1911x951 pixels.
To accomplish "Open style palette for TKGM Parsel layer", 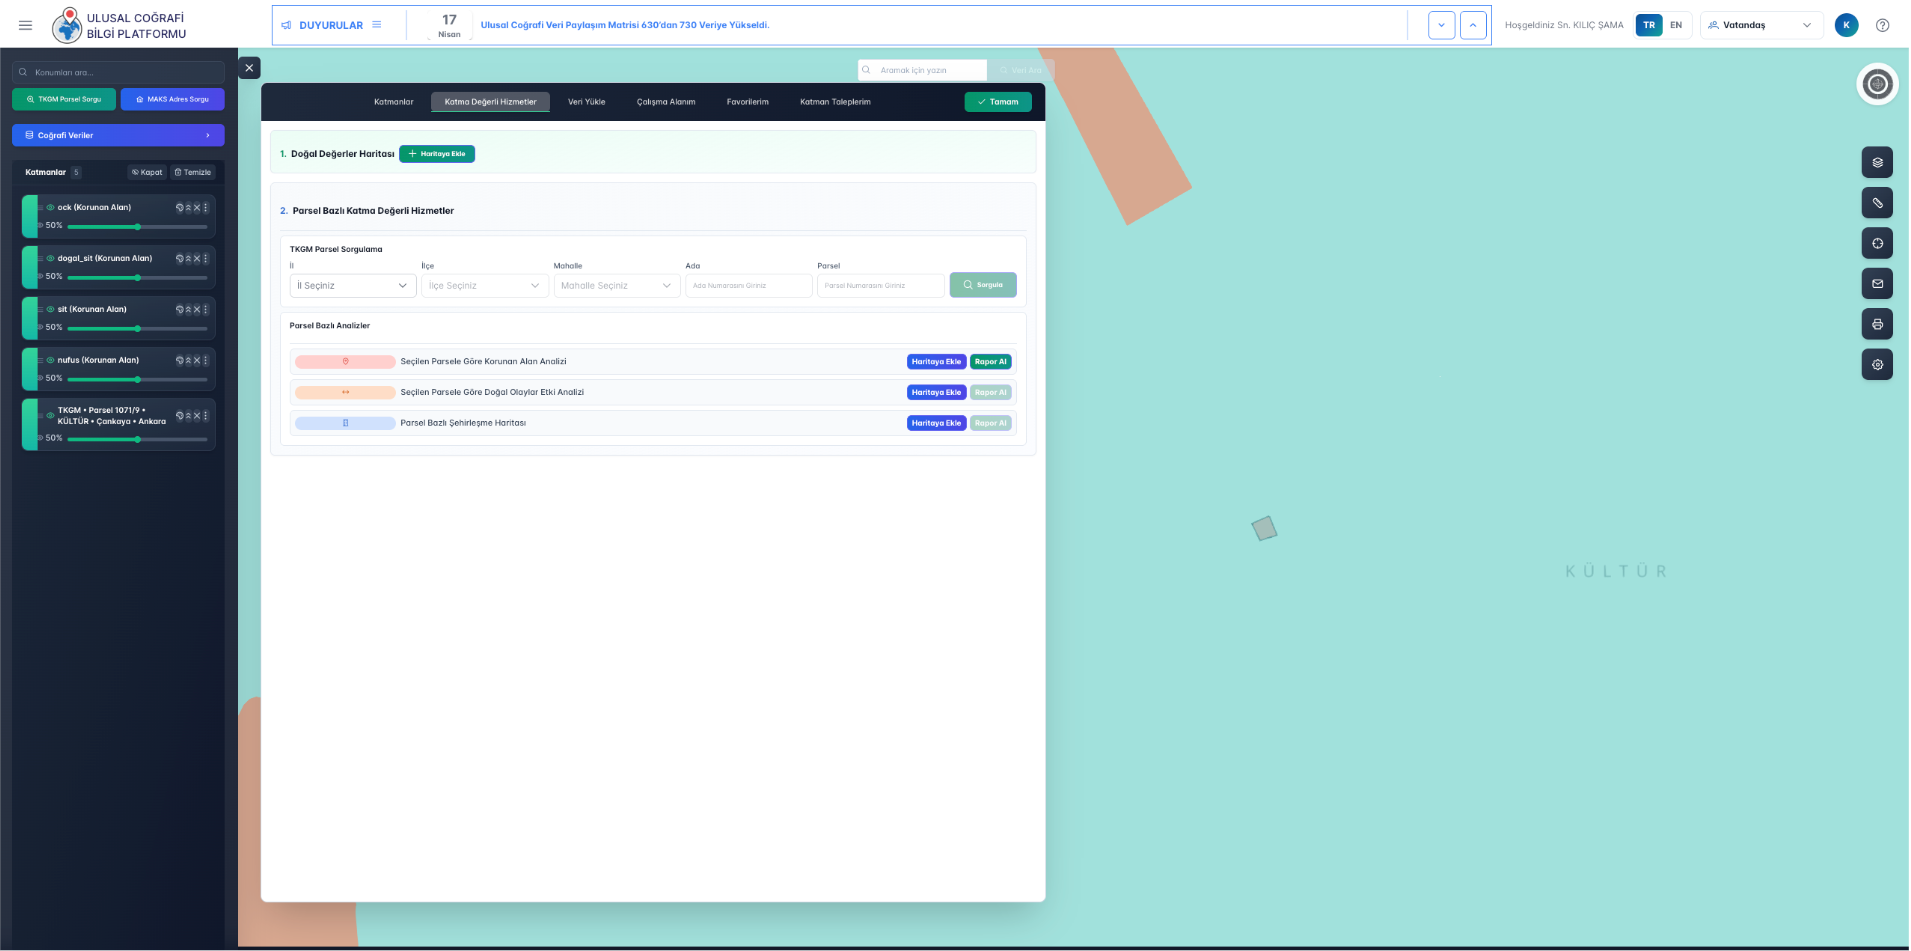I will pos(180,416).
